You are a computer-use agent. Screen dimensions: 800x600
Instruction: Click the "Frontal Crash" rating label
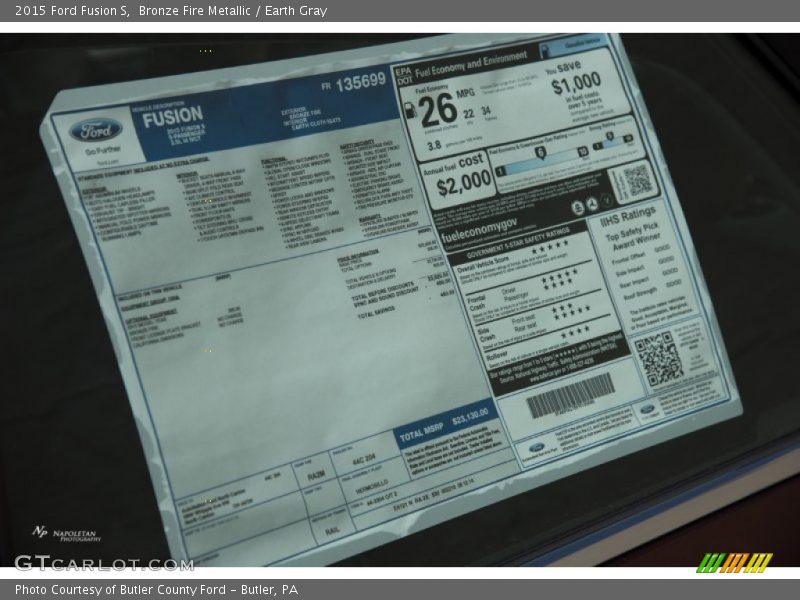[477, 303]
